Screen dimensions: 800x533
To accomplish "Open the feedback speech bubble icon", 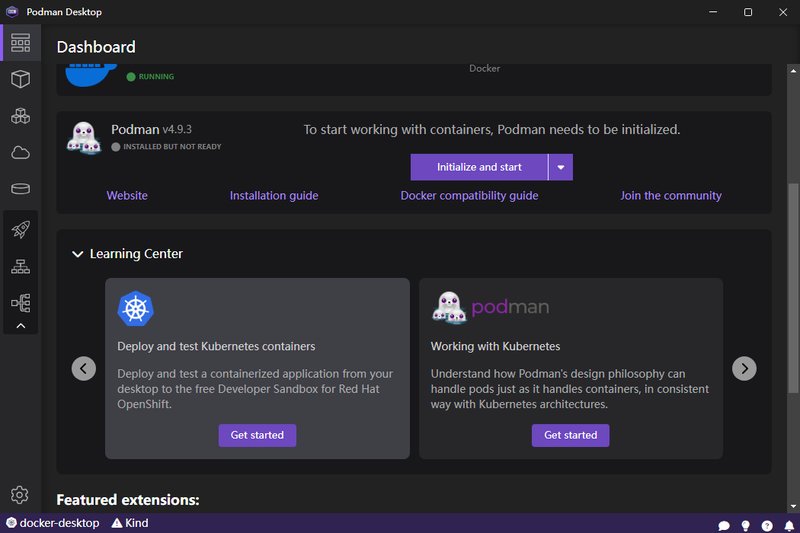I will [x=724, y=524].
